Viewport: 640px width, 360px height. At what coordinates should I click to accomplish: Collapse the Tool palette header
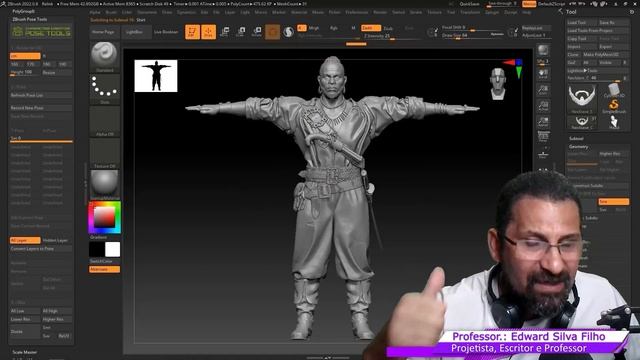[x=571, y=12]
